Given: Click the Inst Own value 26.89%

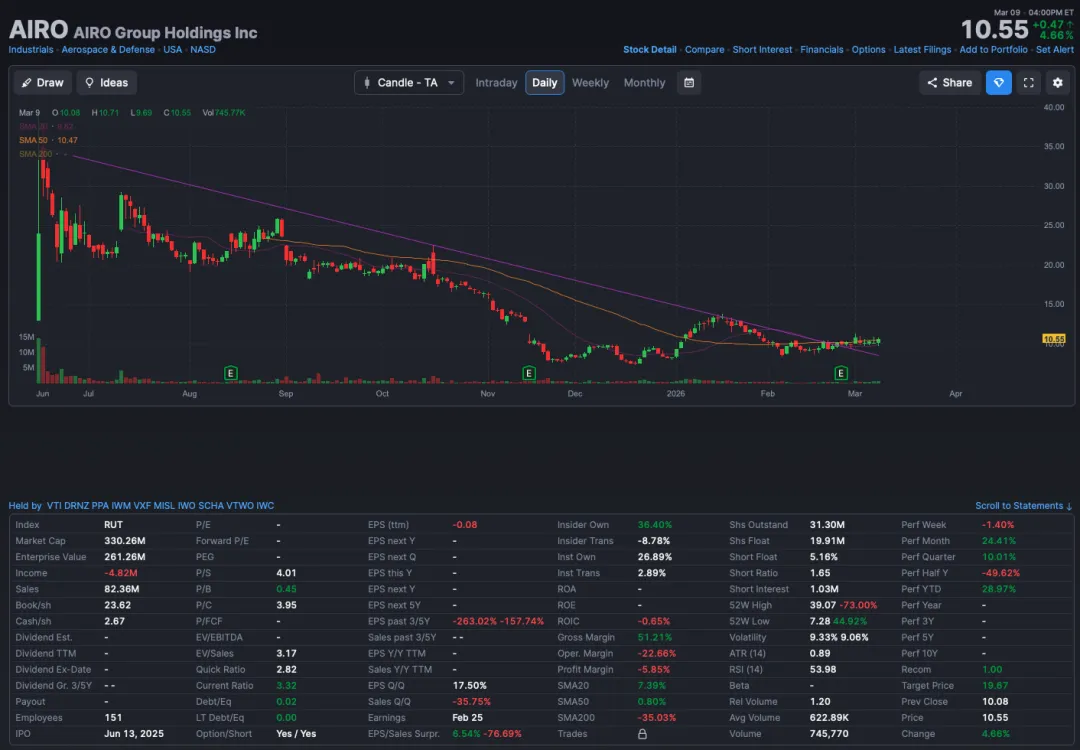Looking at the screenshot, I should pyautogui.click(x=654, y=557).
